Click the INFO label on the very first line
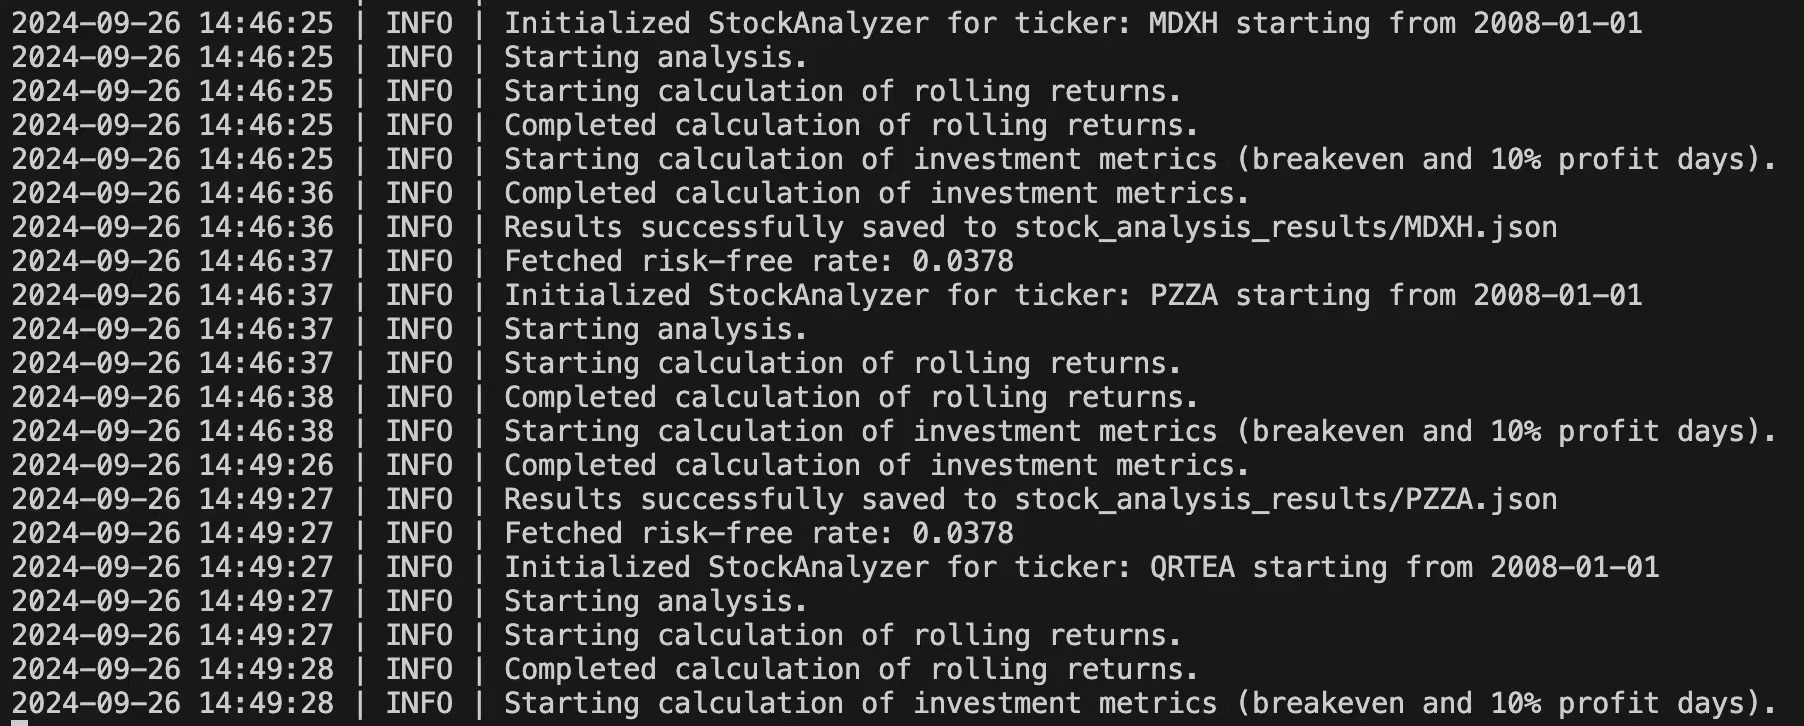The image size is (1804, 726). click(x=419, y=23)
